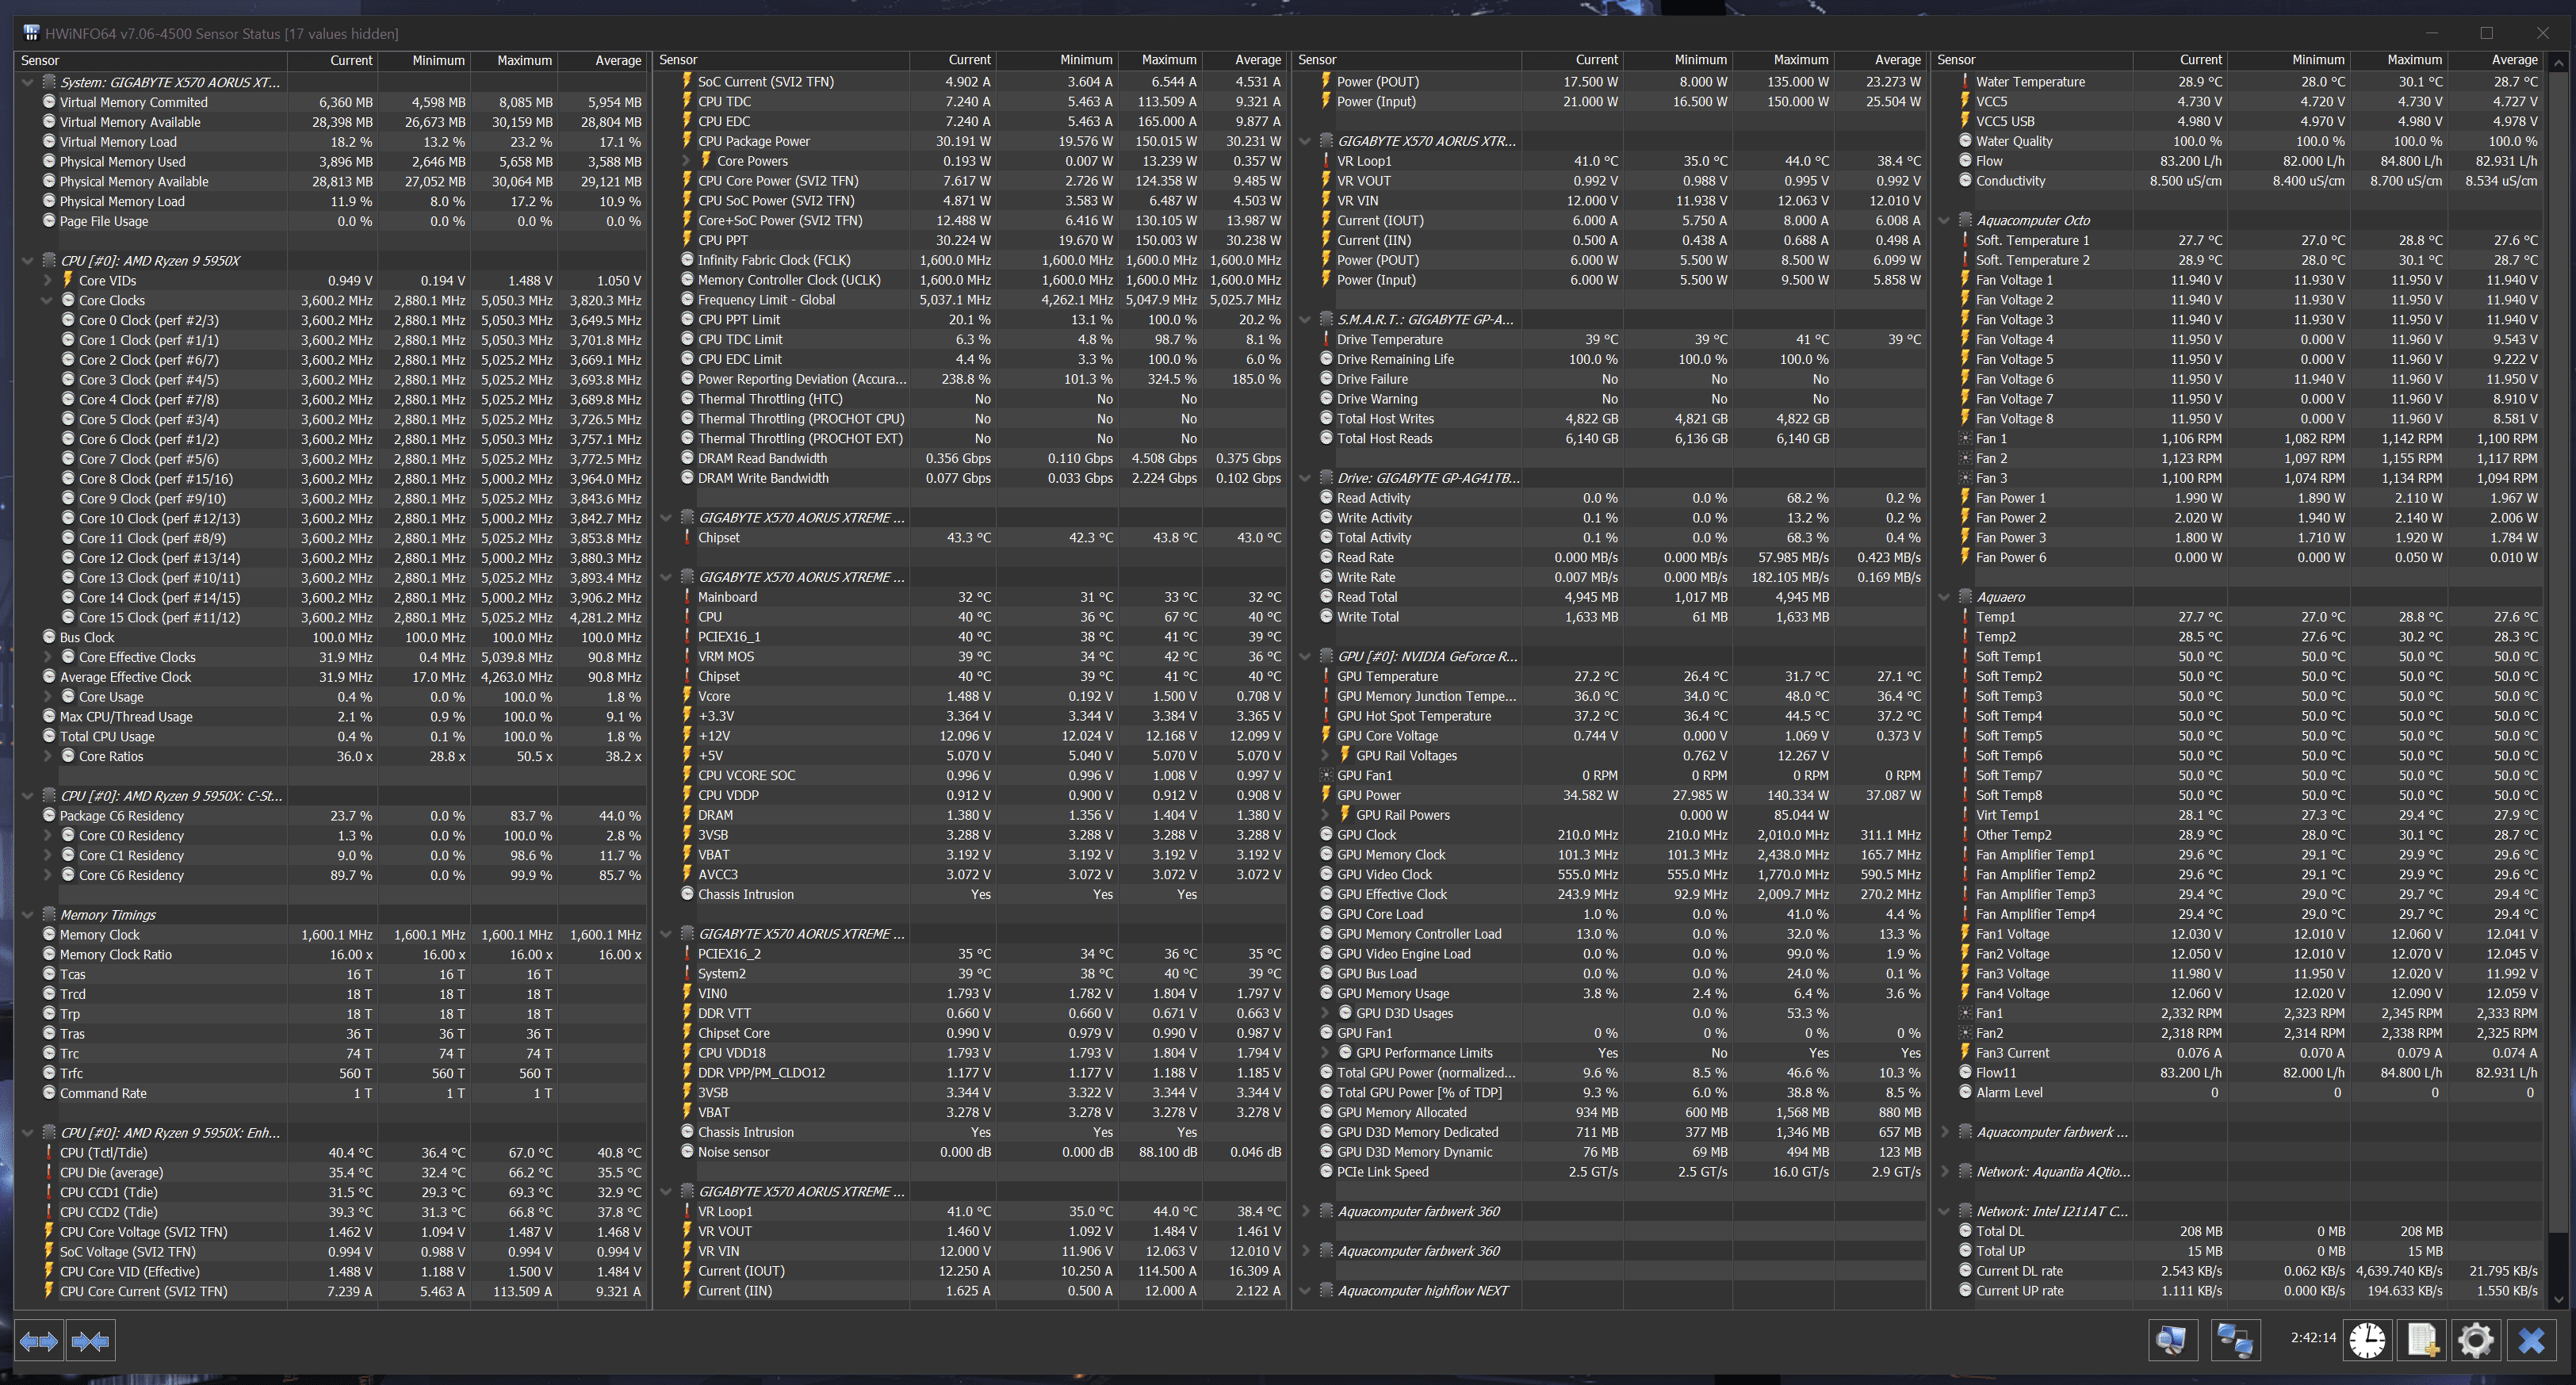
Task: Click the Drive Temperature thermometer icon
Action: [x=1326, y=339]
